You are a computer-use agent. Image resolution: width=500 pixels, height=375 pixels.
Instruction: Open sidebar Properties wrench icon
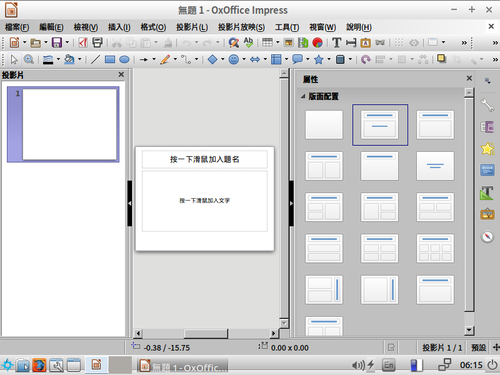pos(487,105)
